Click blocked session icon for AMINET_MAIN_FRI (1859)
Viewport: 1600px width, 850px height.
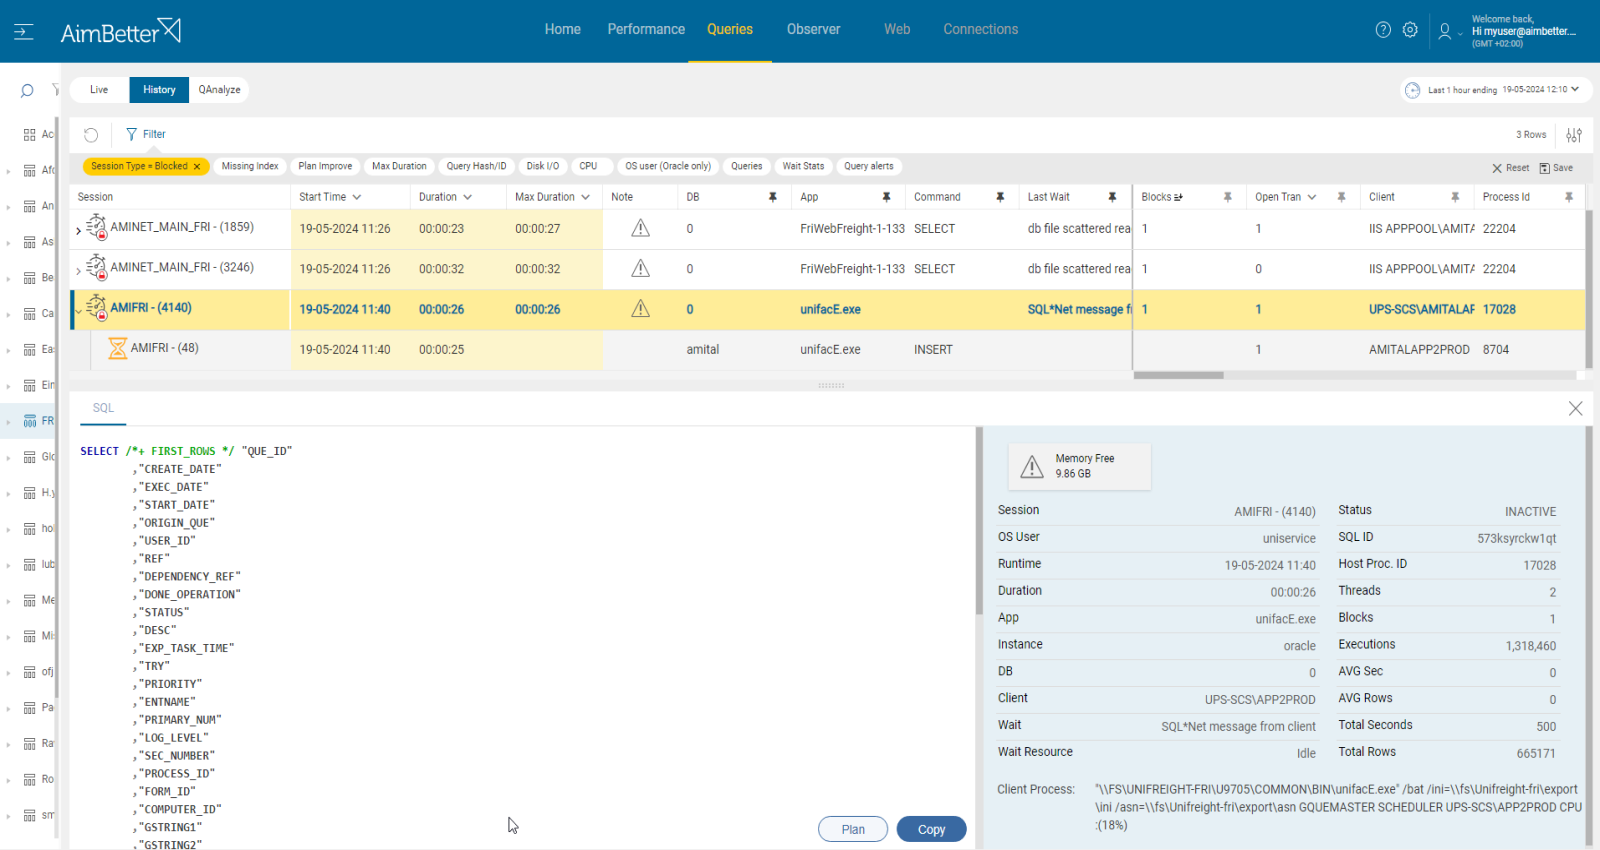pos(97,228)
